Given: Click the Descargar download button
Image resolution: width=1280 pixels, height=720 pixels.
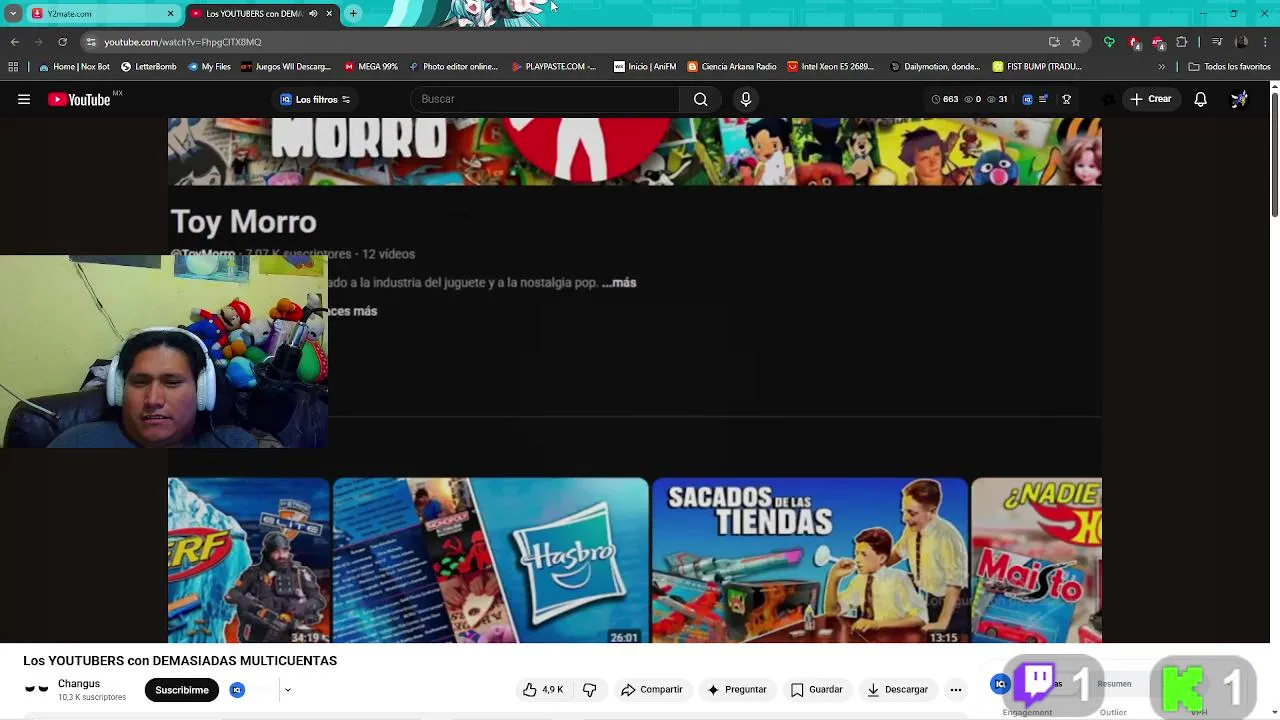Looking at the screenshot, I should pos(897,690).
